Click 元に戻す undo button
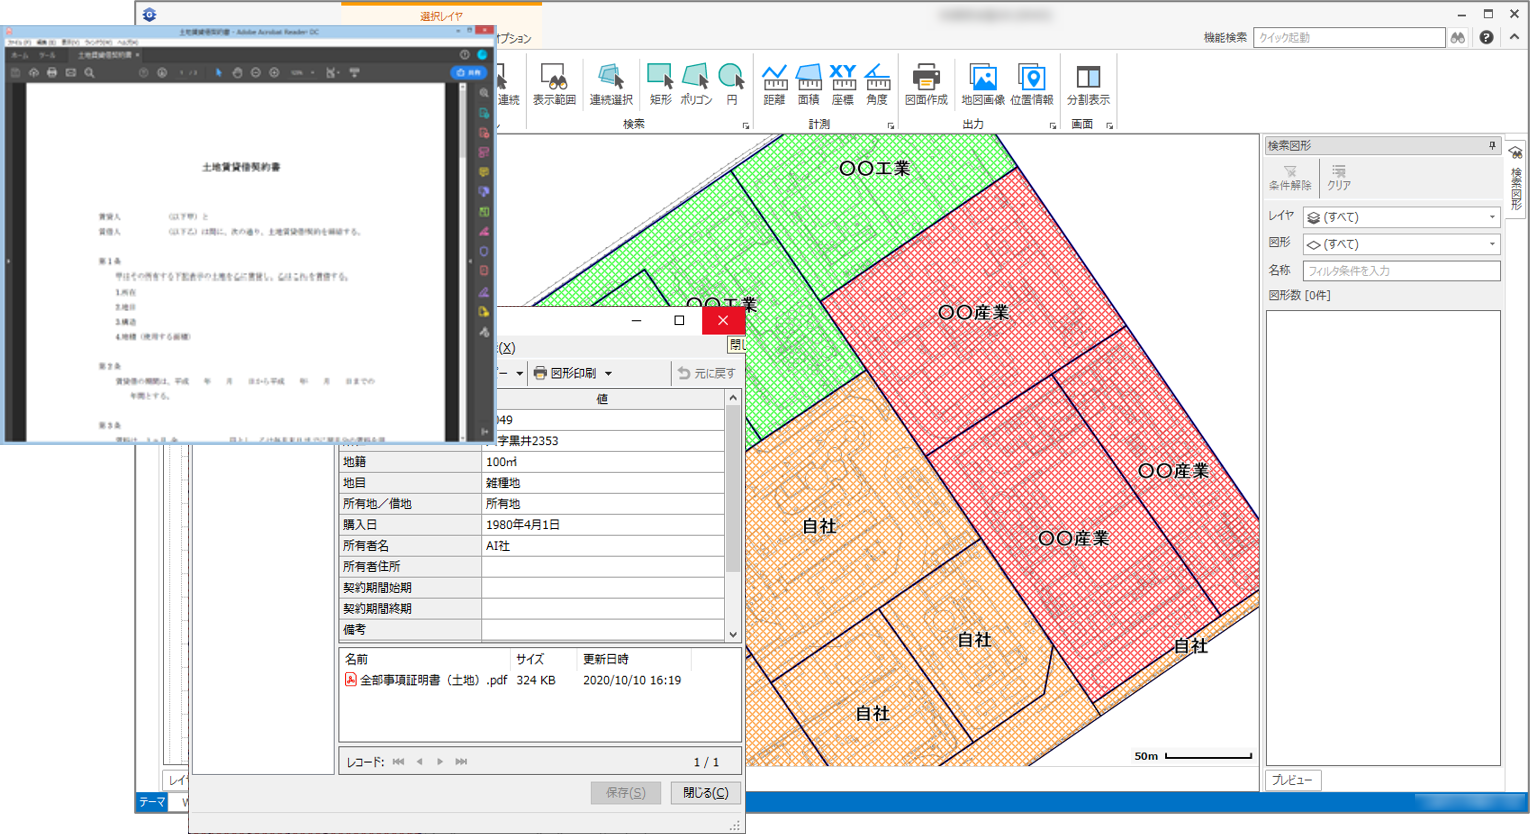Image resolution: width=1530 pixels, height=834 pixels. [706, 373]
